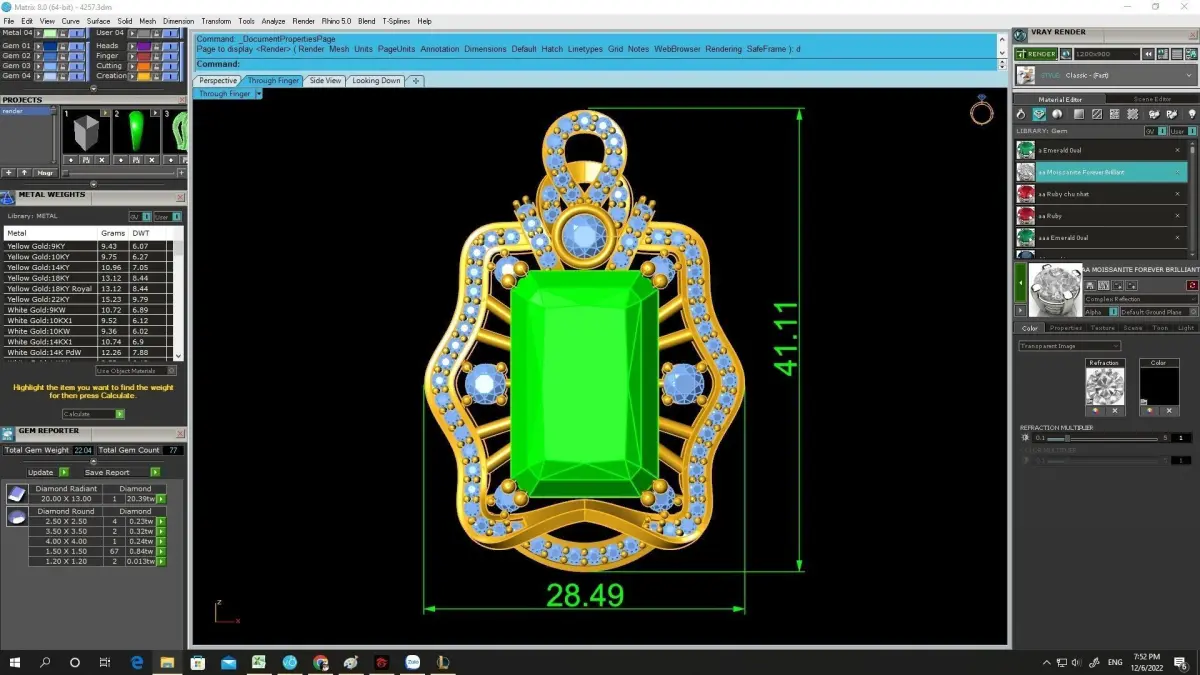Open the File menu
The width and height of the screenshot is (1200, 675).
pos(9,21)
